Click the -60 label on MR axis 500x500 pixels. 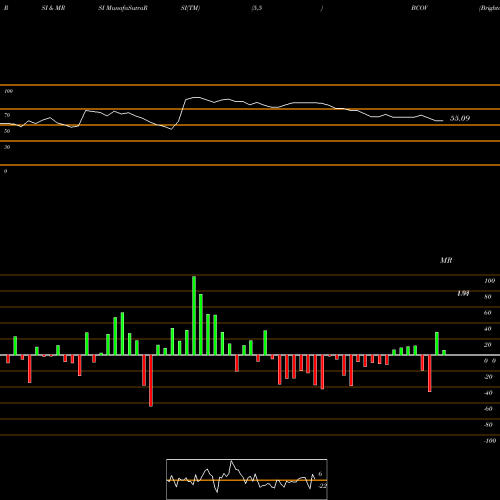[x=488, y=409]
